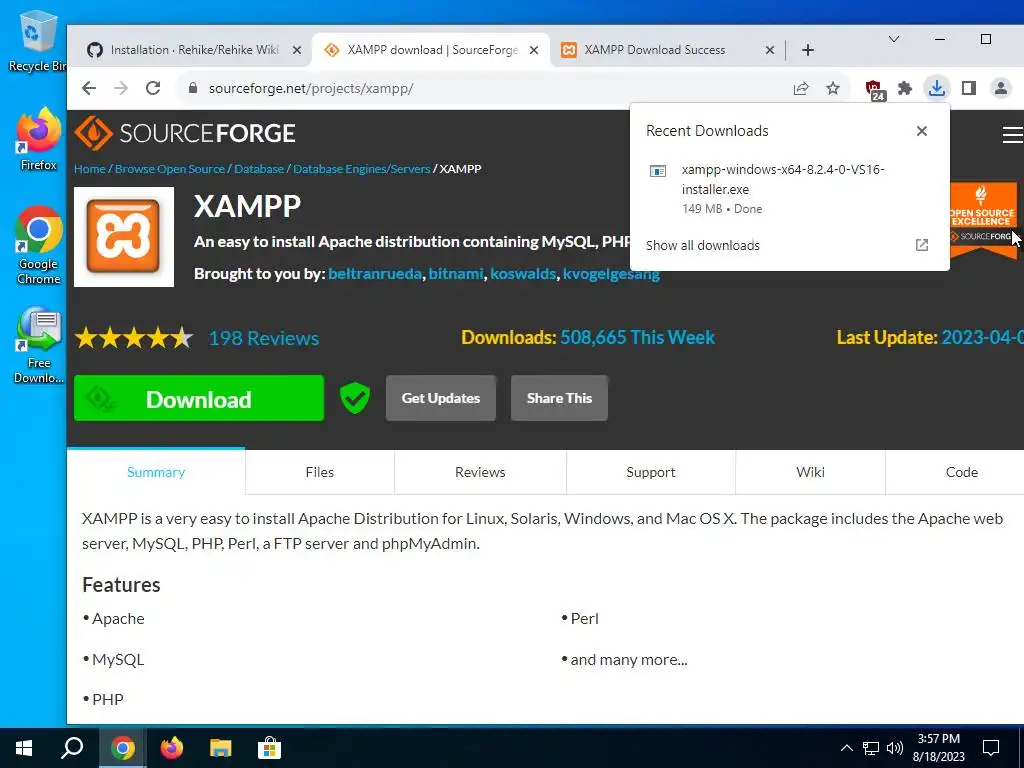Open the Code tab
This screenshot has height=768, width=1024.
[961, 472]
